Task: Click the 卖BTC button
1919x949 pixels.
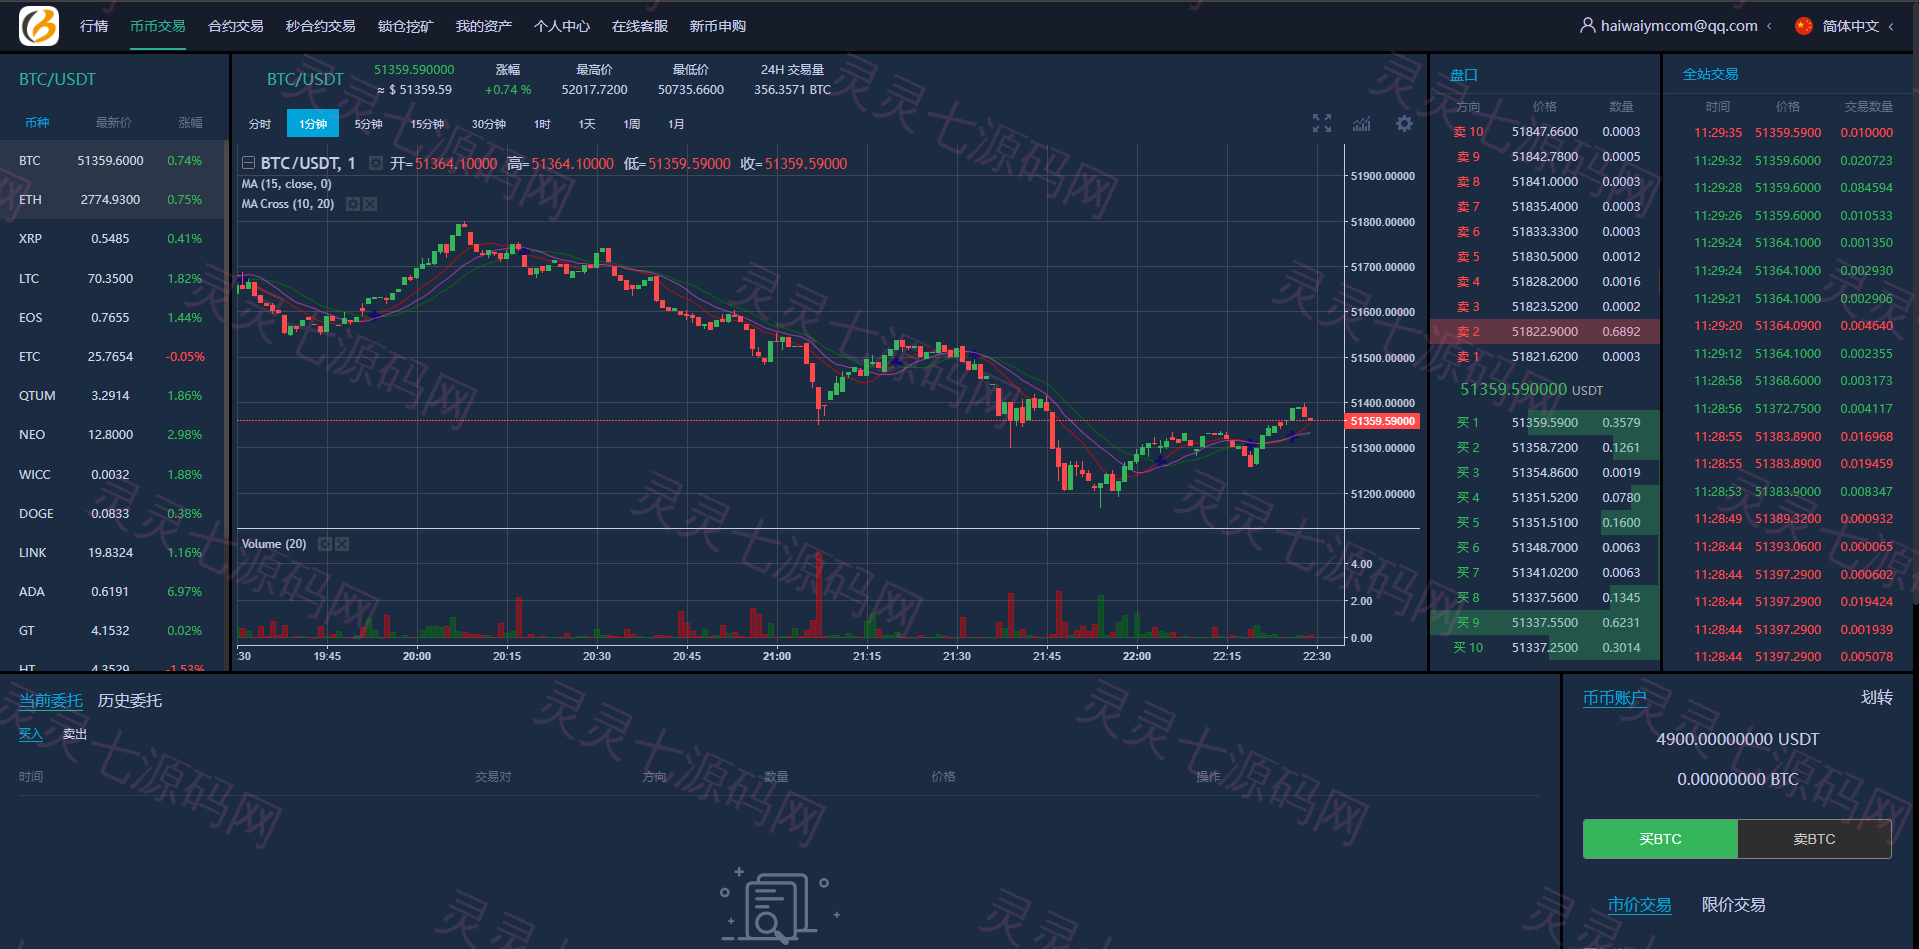Action: (1814, 839)
